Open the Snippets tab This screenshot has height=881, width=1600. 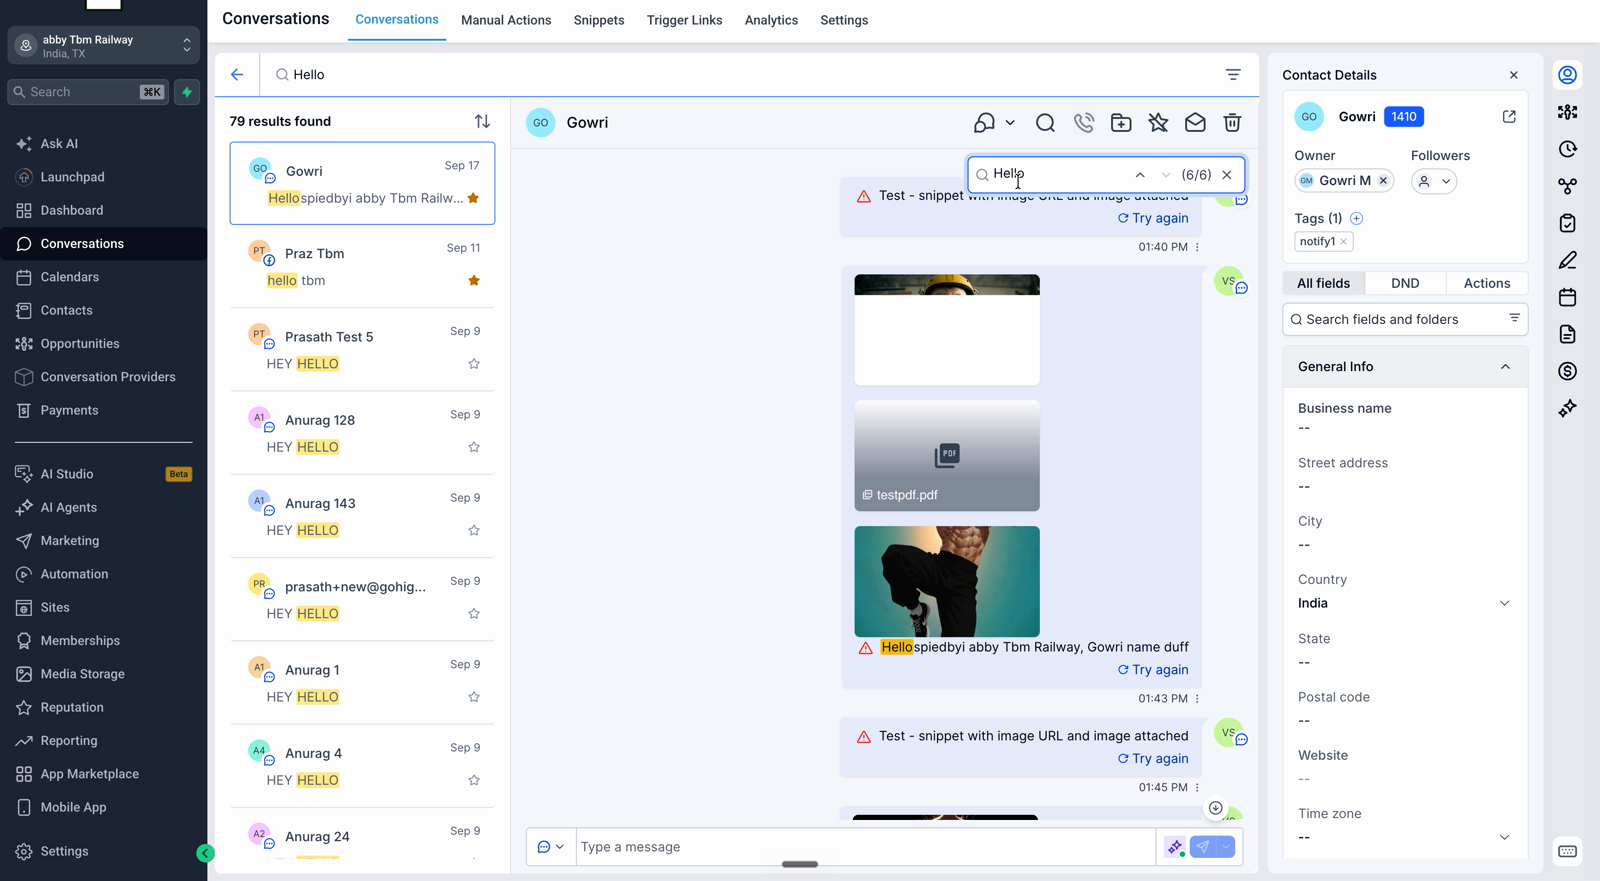(599, 20)
